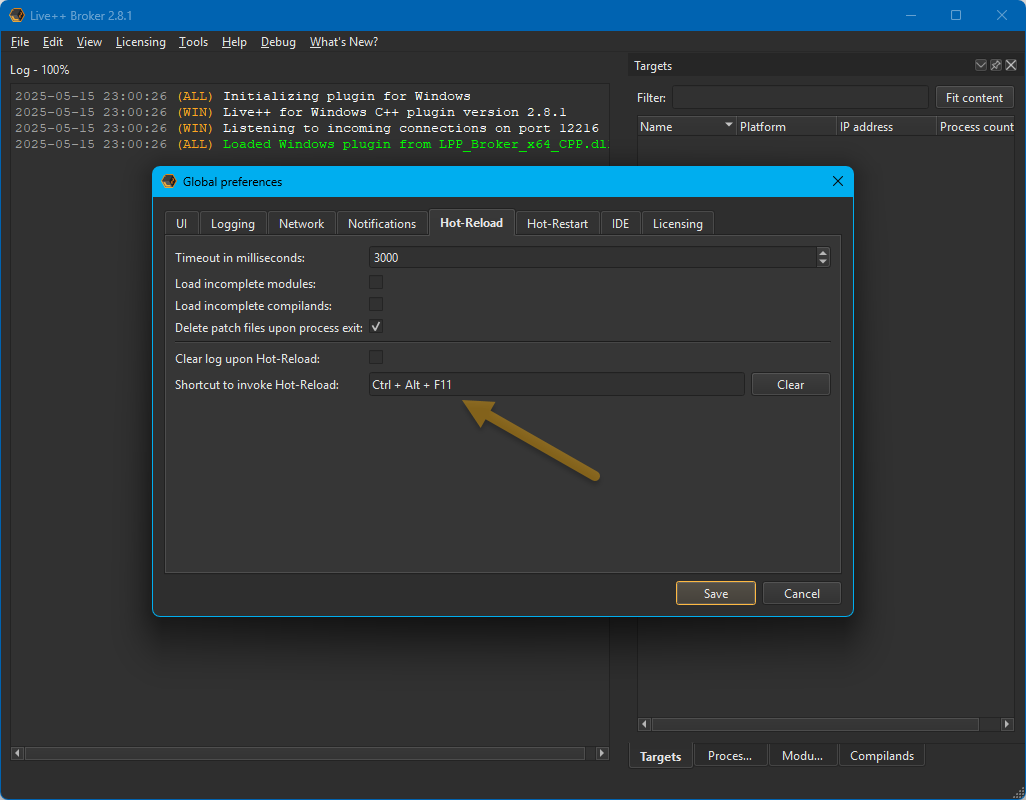Open the View menu
1026x800 pixels.
[89, 42]
